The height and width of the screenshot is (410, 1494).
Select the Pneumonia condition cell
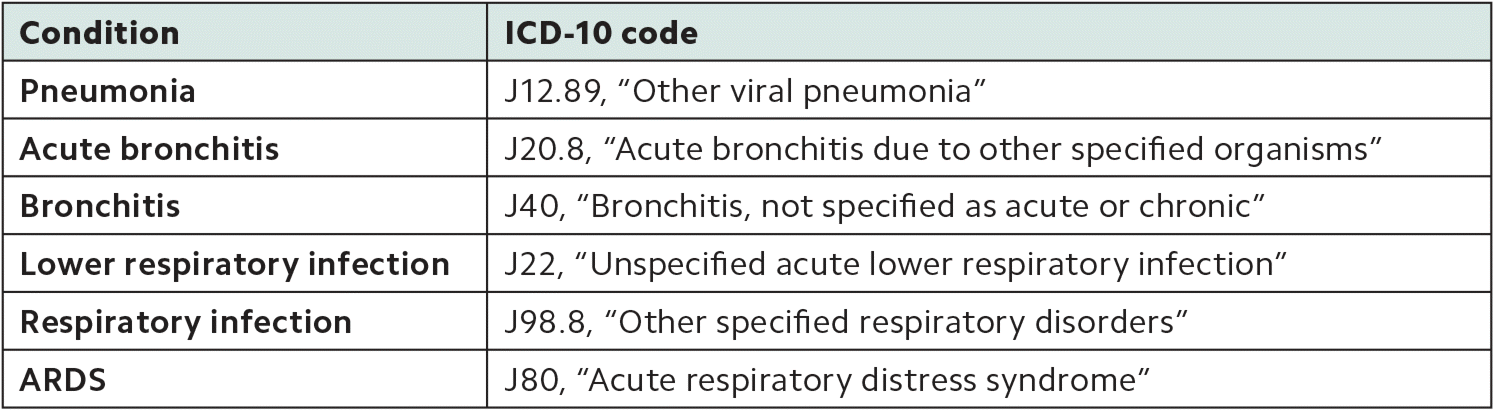tap(108, 92)
